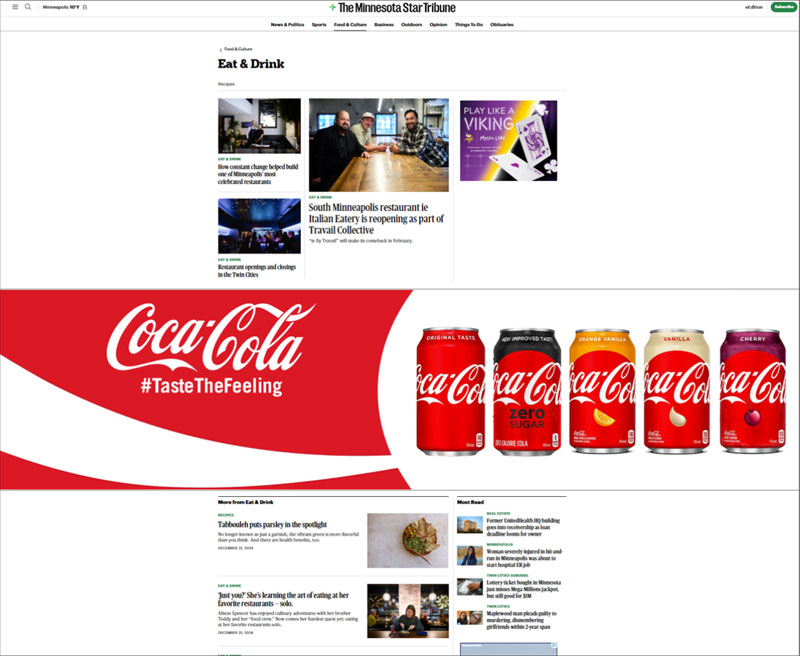Open the hamburger menu icon
800x656 pixels.
[x=15, y=7]
